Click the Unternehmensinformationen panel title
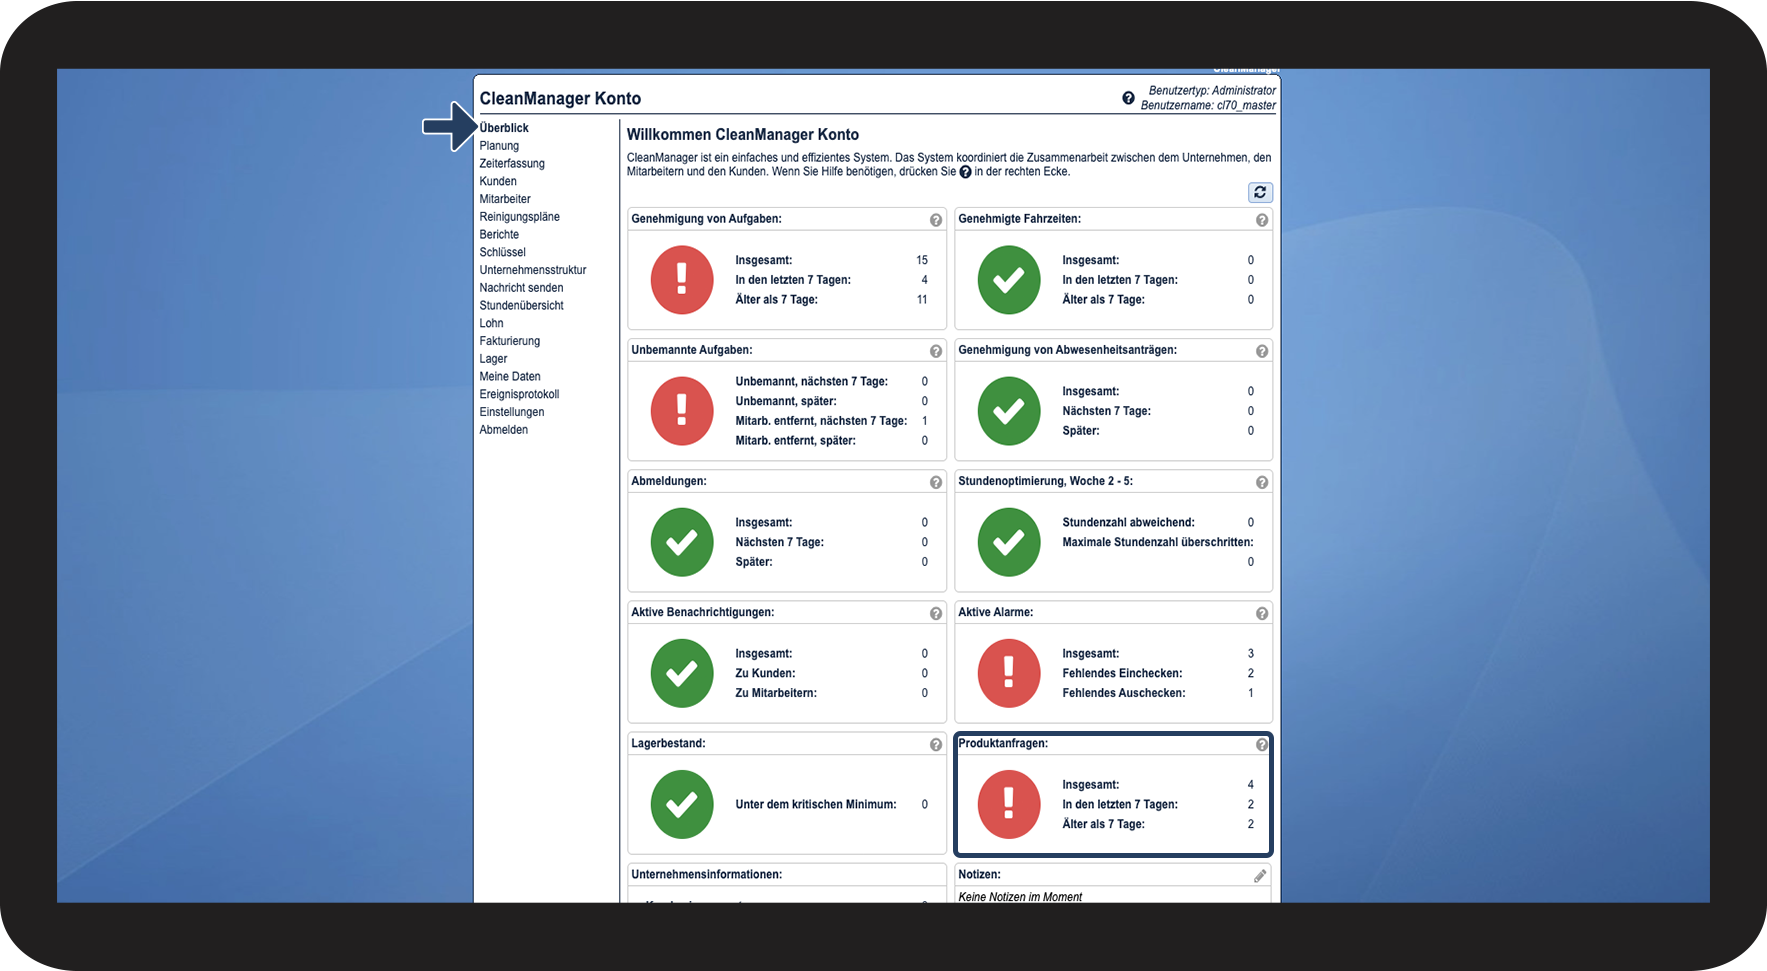The width and height of the screenshot is (1767, 971). click(x=707, y=875)
